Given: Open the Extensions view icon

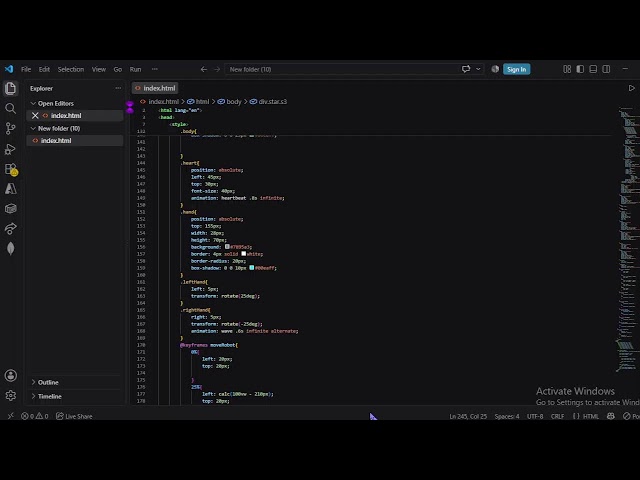Looking at the screenshot, I should pos(11,169).
